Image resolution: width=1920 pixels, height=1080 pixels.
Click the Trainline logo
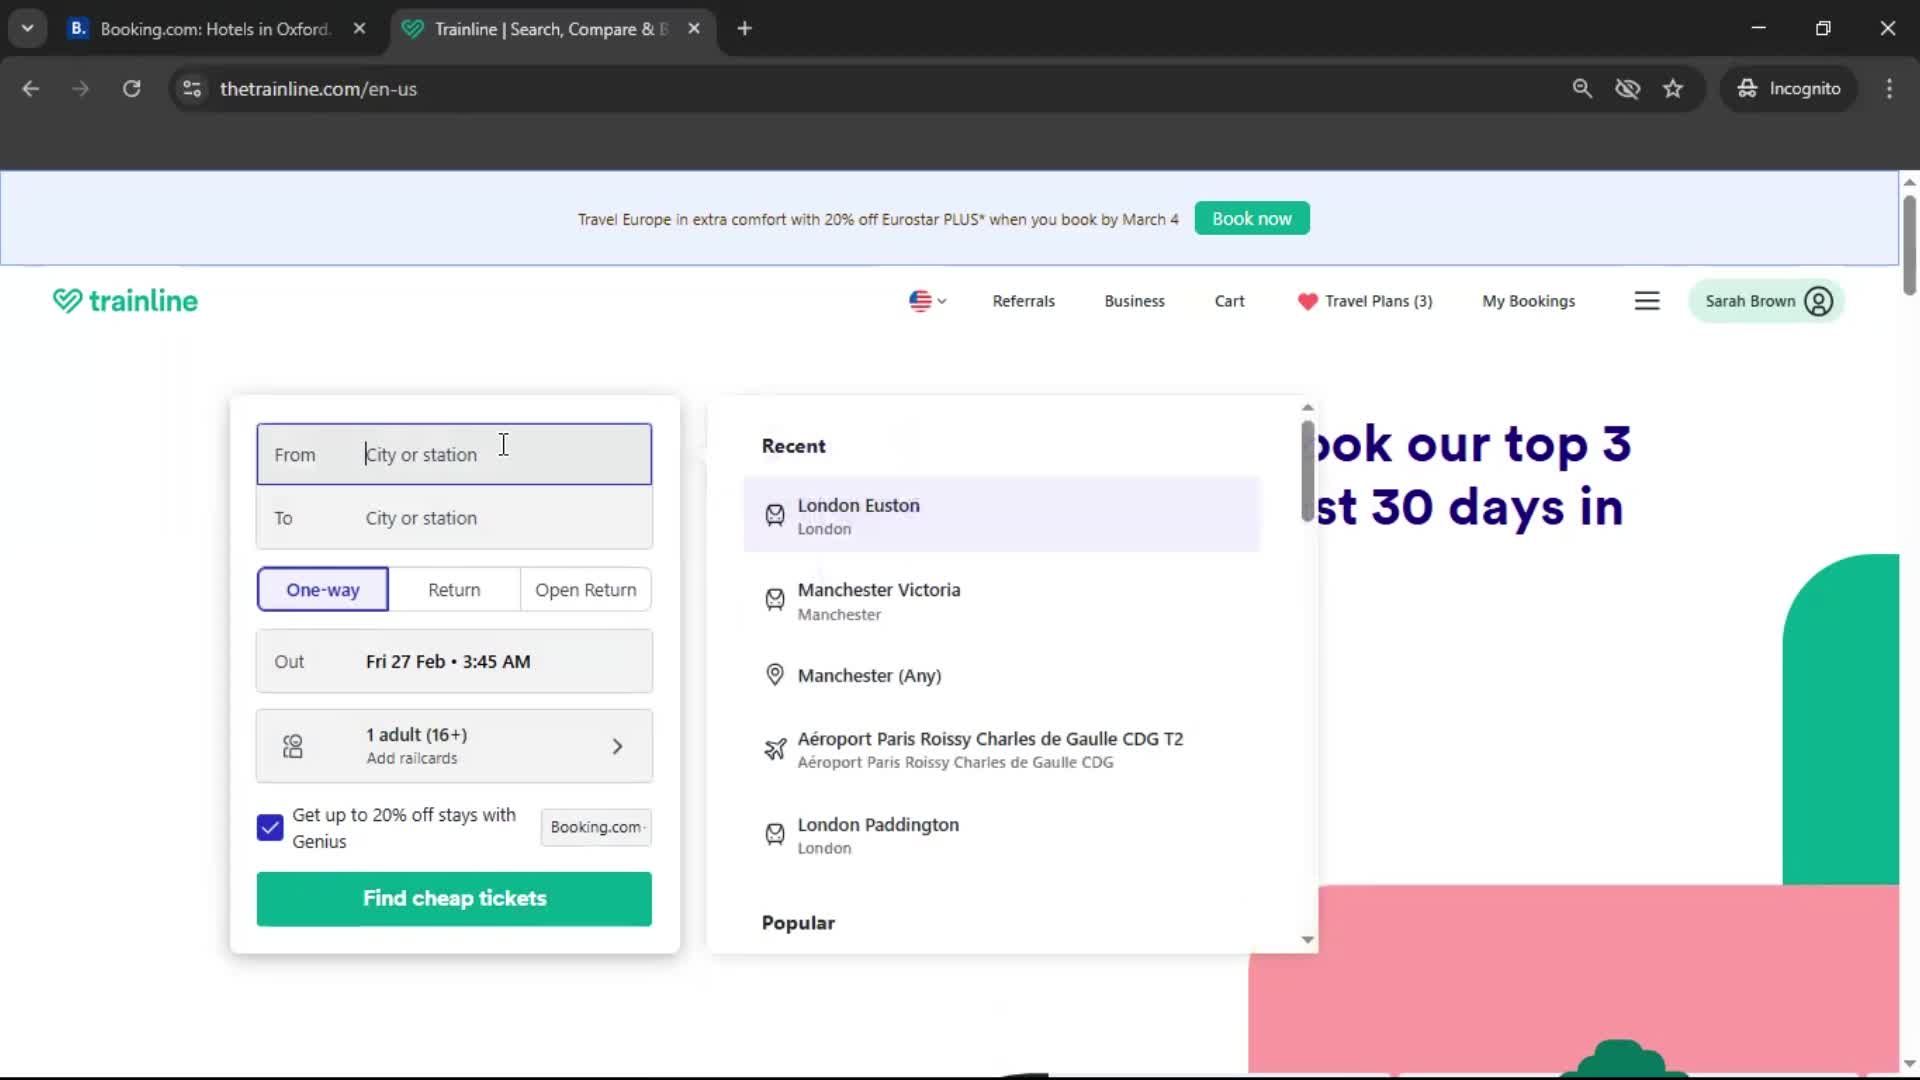(x=124, y=300)
